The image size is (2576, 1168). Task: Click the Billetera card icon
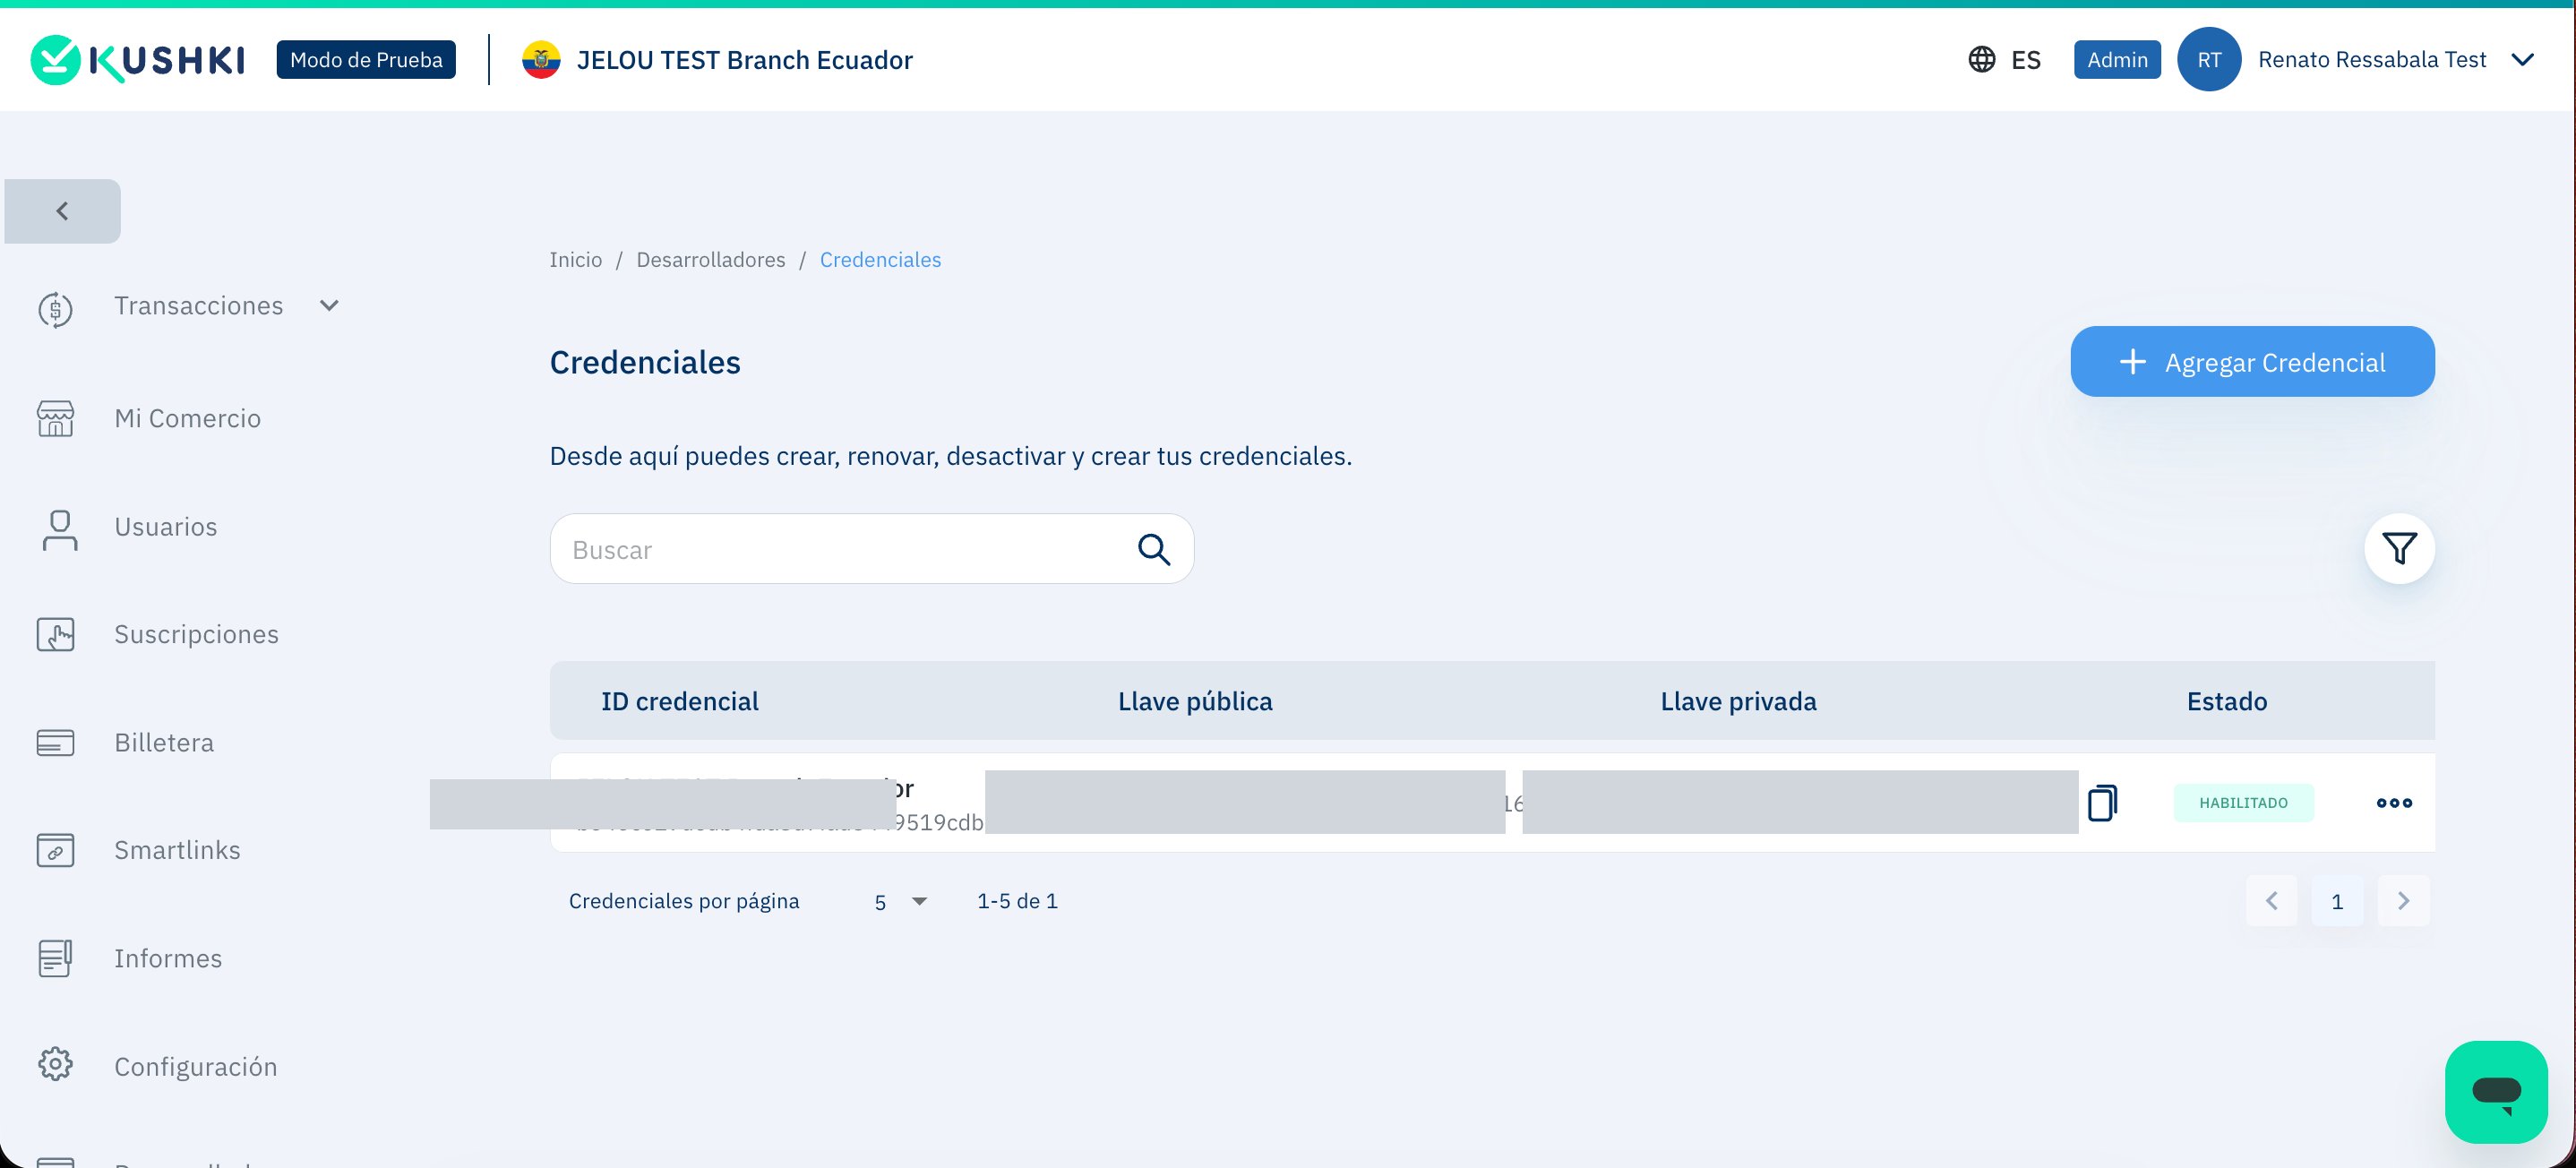[x=55, y=743]
